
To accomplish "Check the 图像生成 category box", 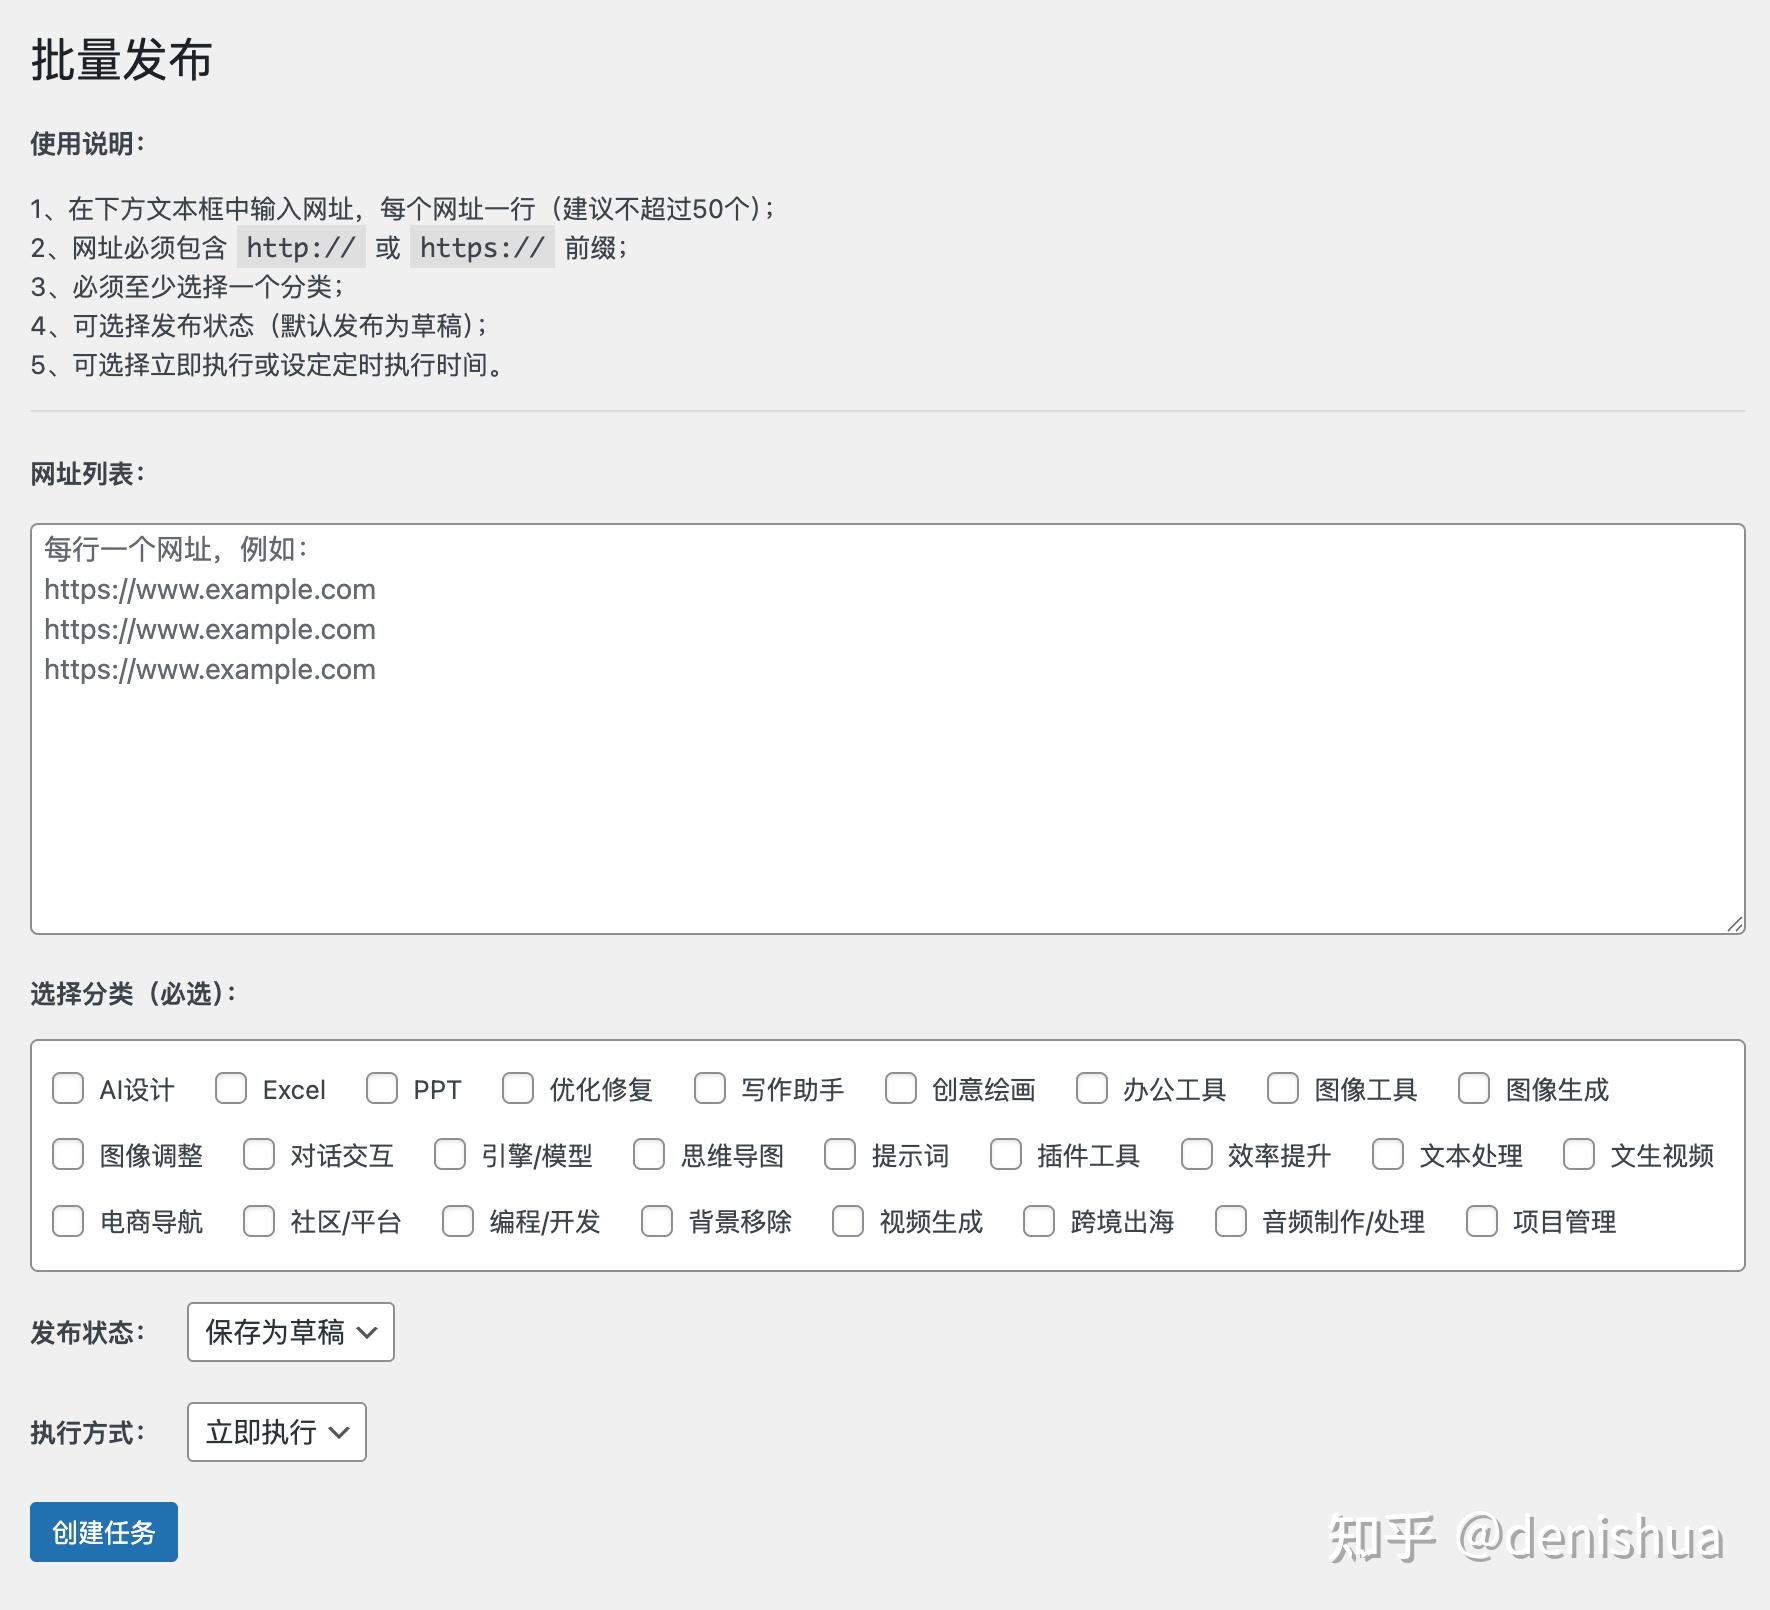I will click(1474, 1088).
